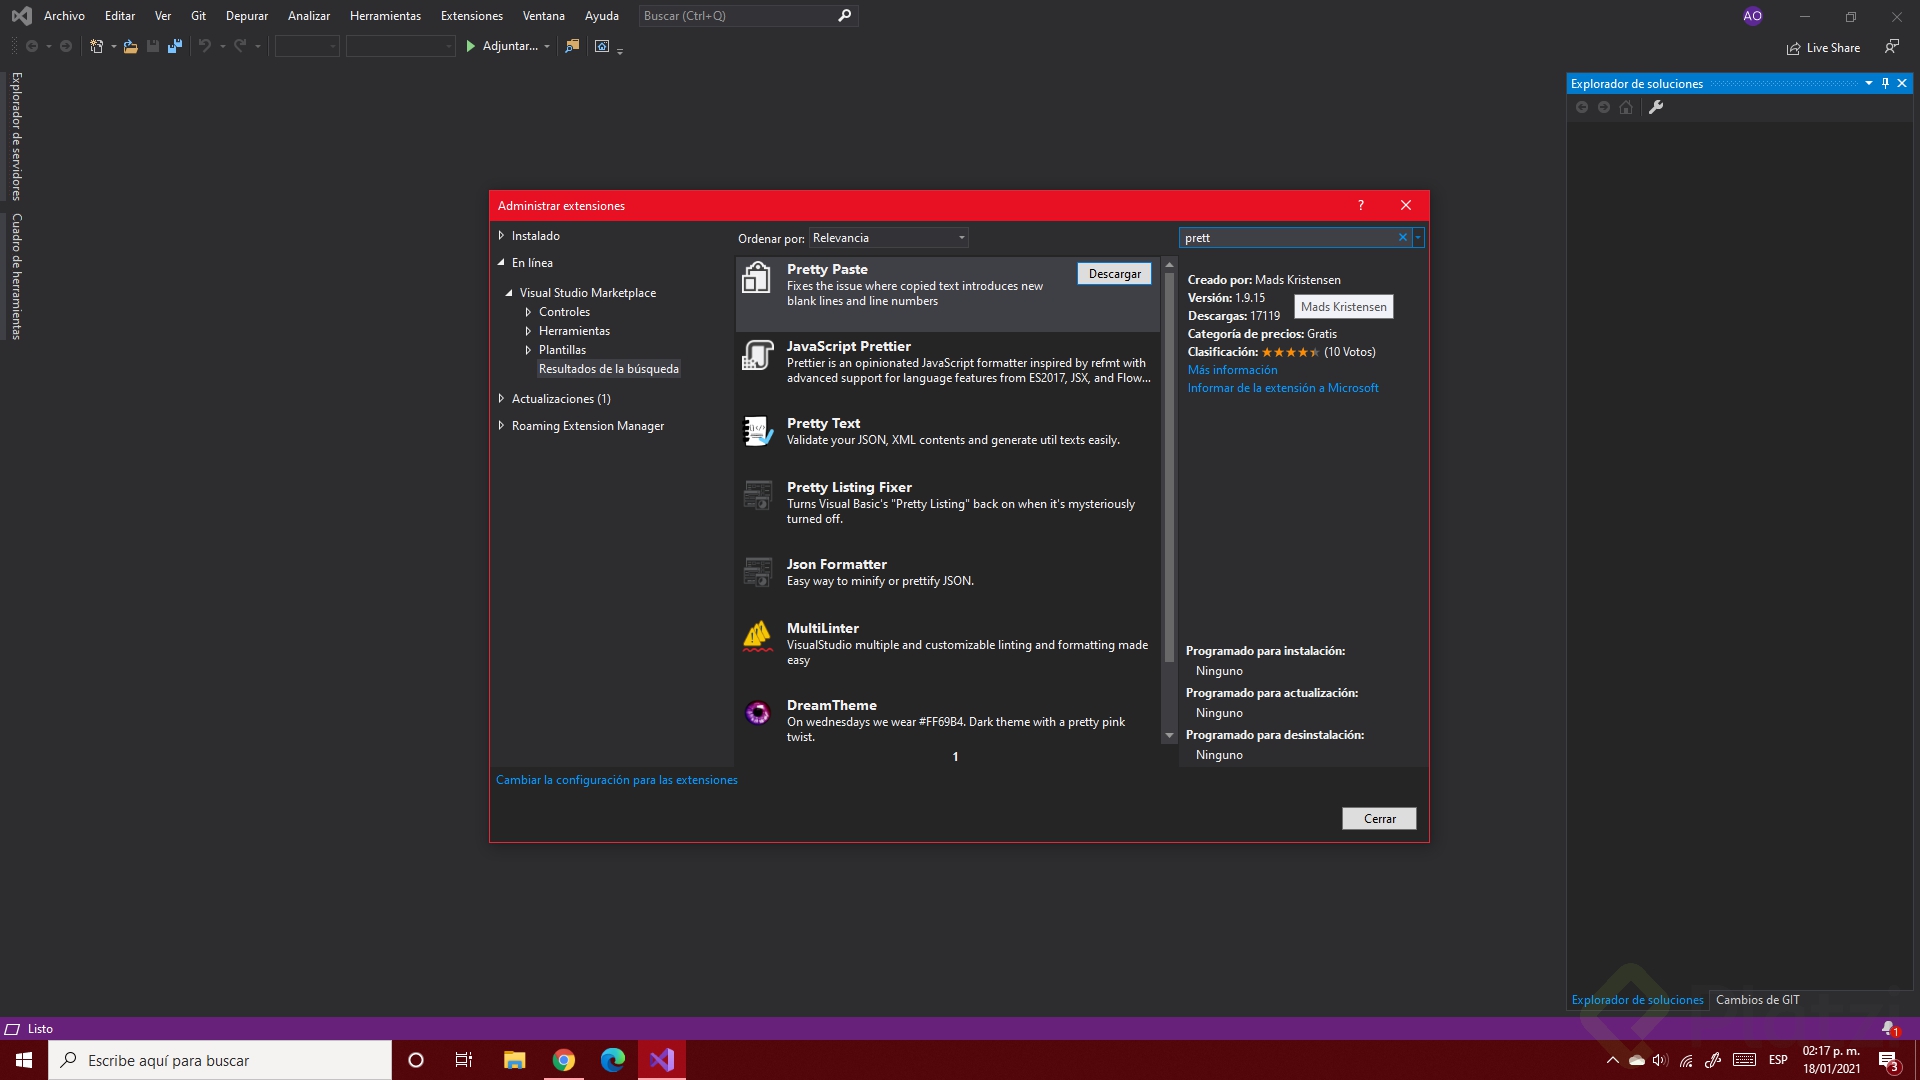Open Google Chrome from the taskbar

coord(564,1060)
